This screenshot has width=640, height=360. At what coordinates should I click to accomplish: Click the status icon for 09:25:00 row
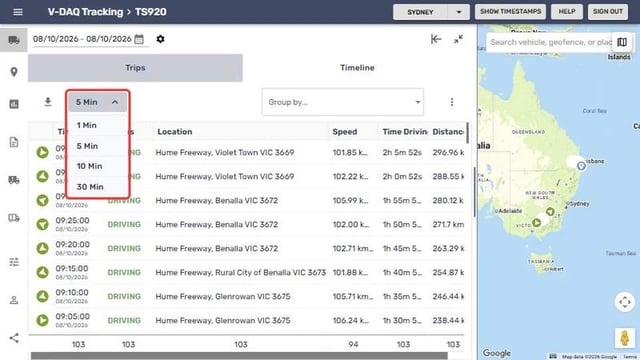coord(42,224)
